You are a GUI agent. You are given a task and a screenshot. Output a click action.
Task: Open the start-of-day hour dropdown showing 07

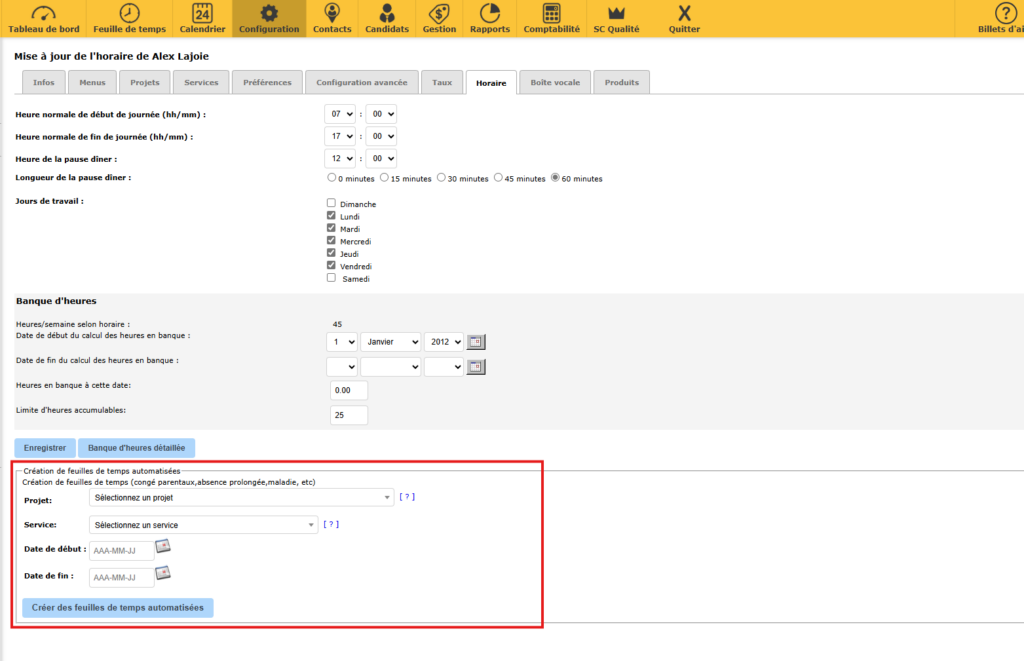(340, 114)
